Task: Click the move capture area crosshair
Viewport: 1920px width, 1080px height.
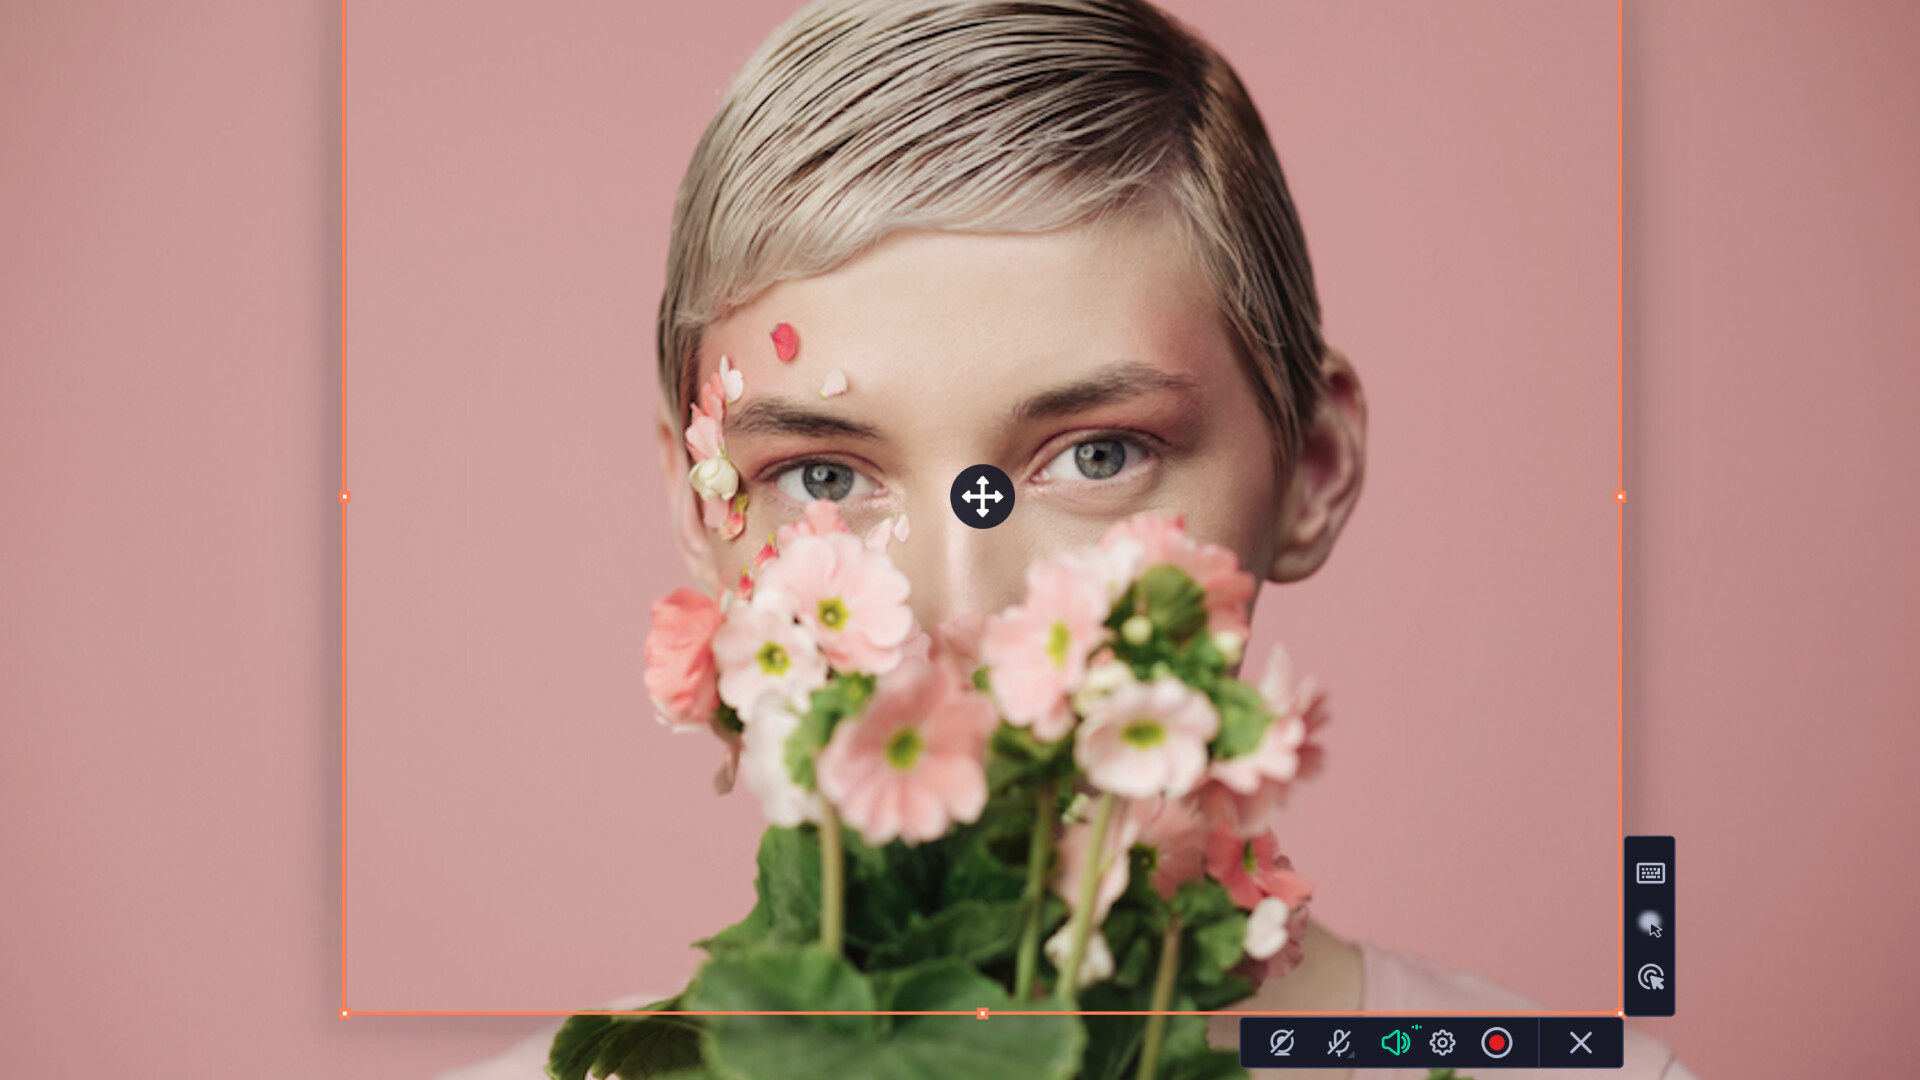Action: click(983, 497)
